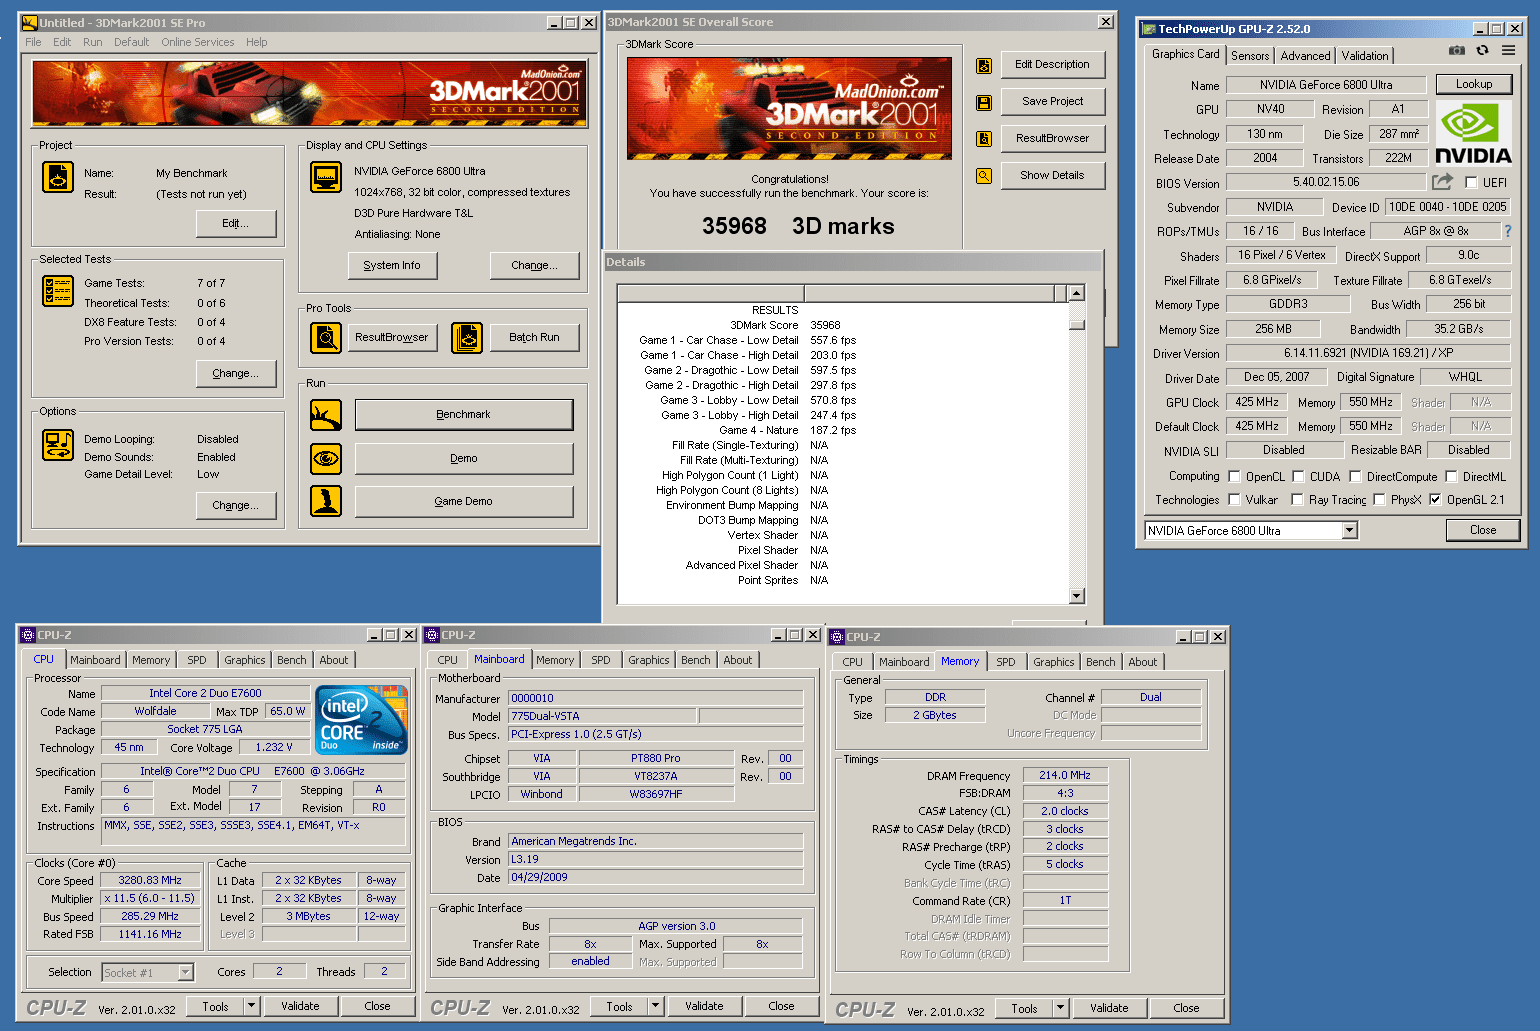The width and height of the screenshot is (1540, 1031).
Task: Click the Save Project button
Action: (x=1052, y=101)
